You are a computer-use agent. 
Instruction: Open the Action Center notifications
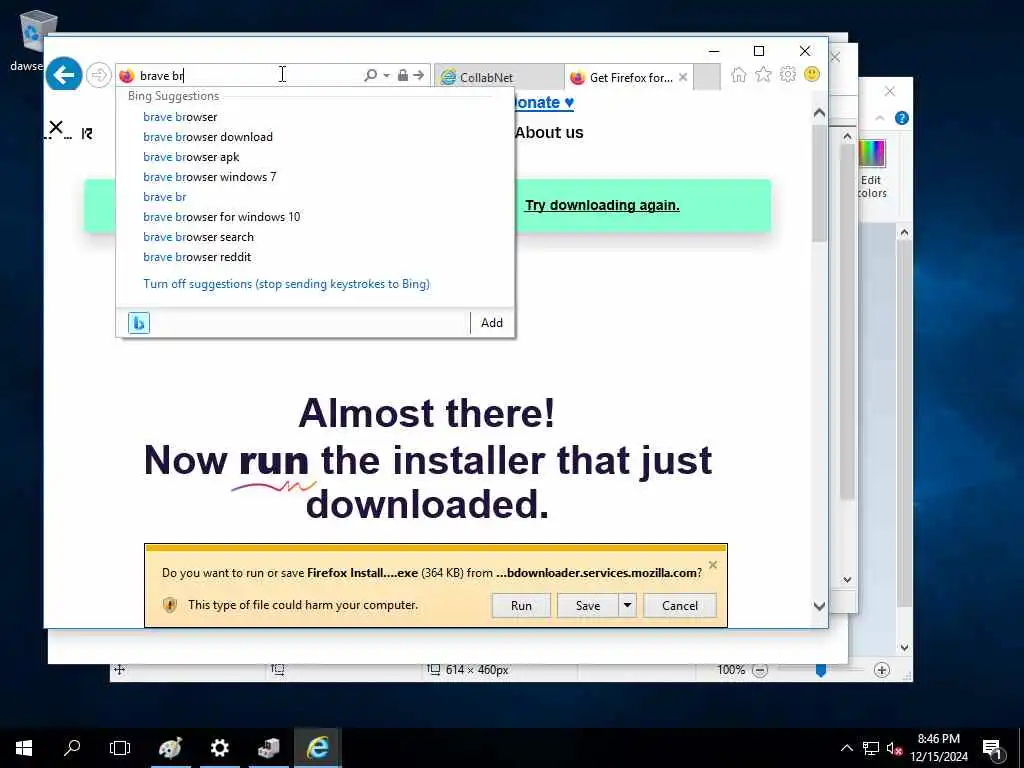tap(993, 748)
